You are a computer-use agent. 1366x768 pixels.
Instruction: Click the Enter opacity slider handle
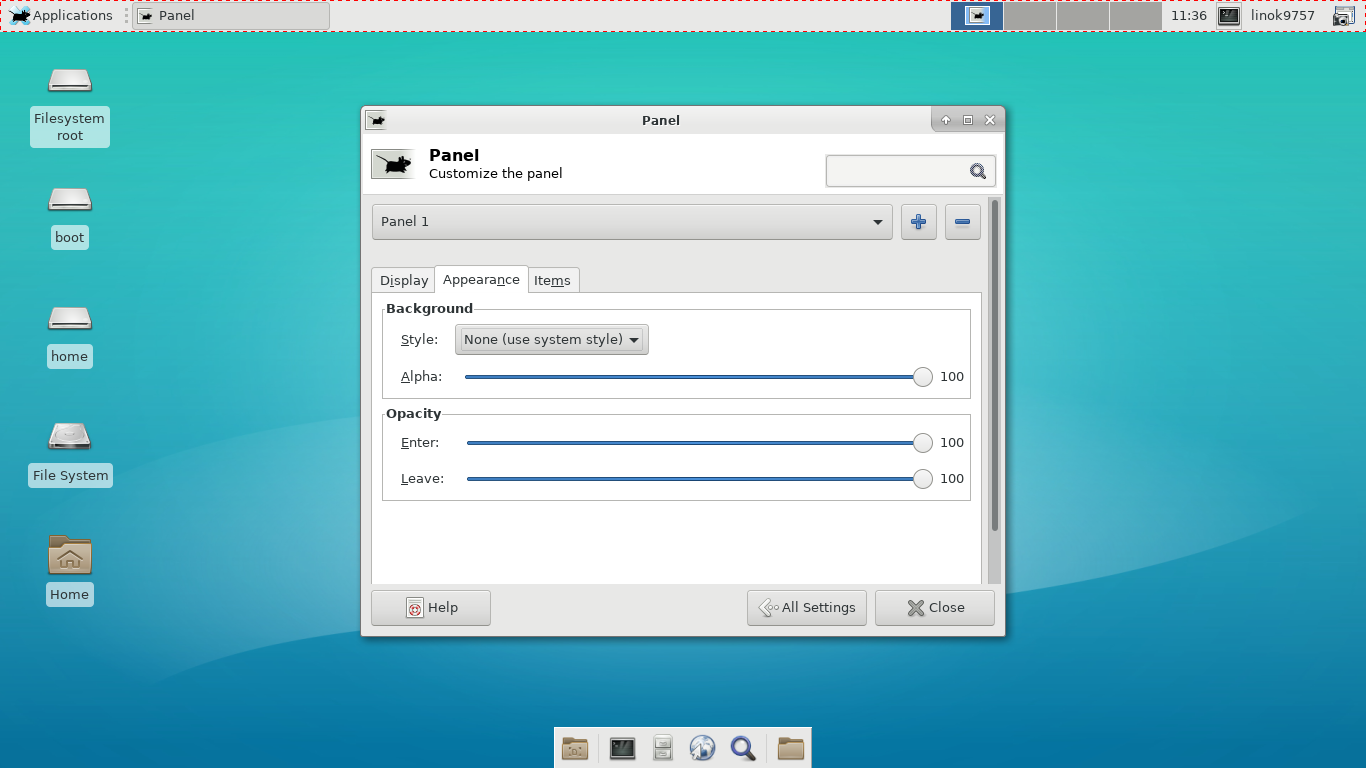click(x=923, y=443)
